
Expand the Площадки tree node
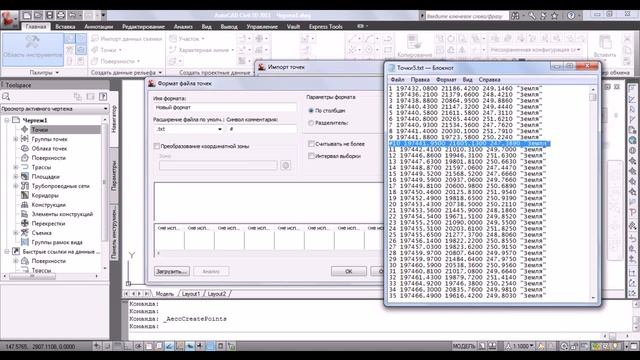pyautogui.click(x=16, y=177)
